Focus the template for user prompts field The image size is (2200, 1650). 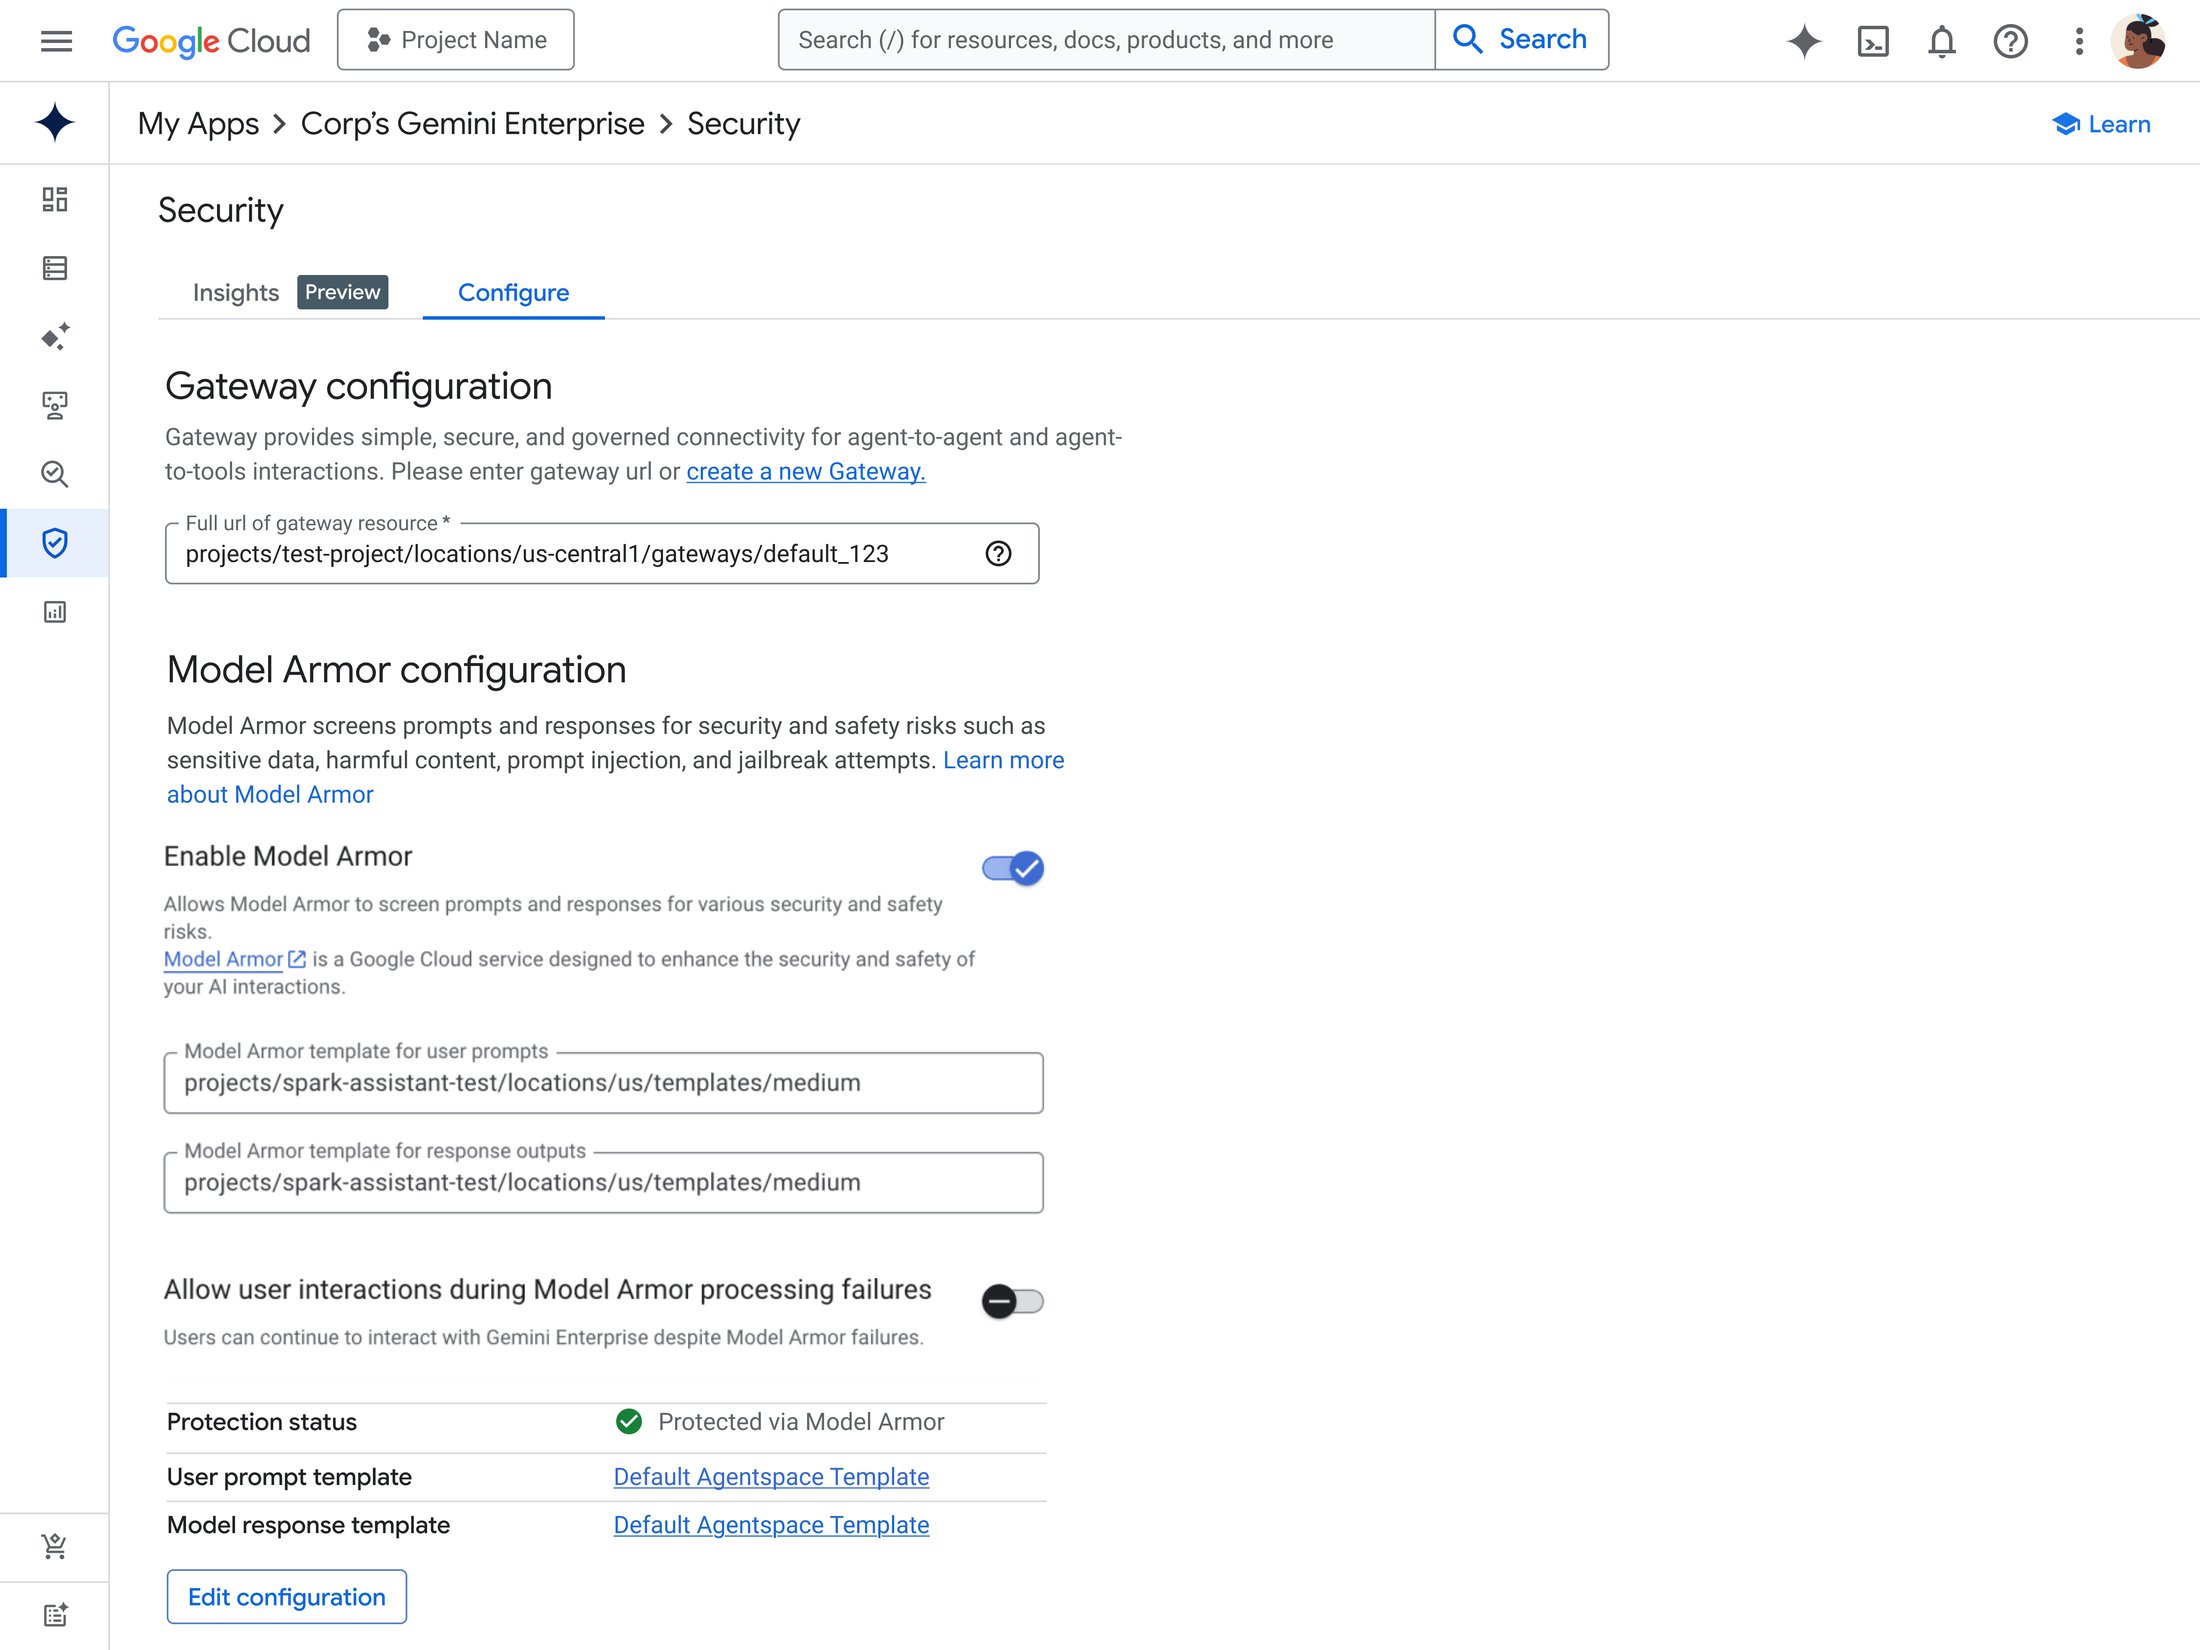[604, 1083]
